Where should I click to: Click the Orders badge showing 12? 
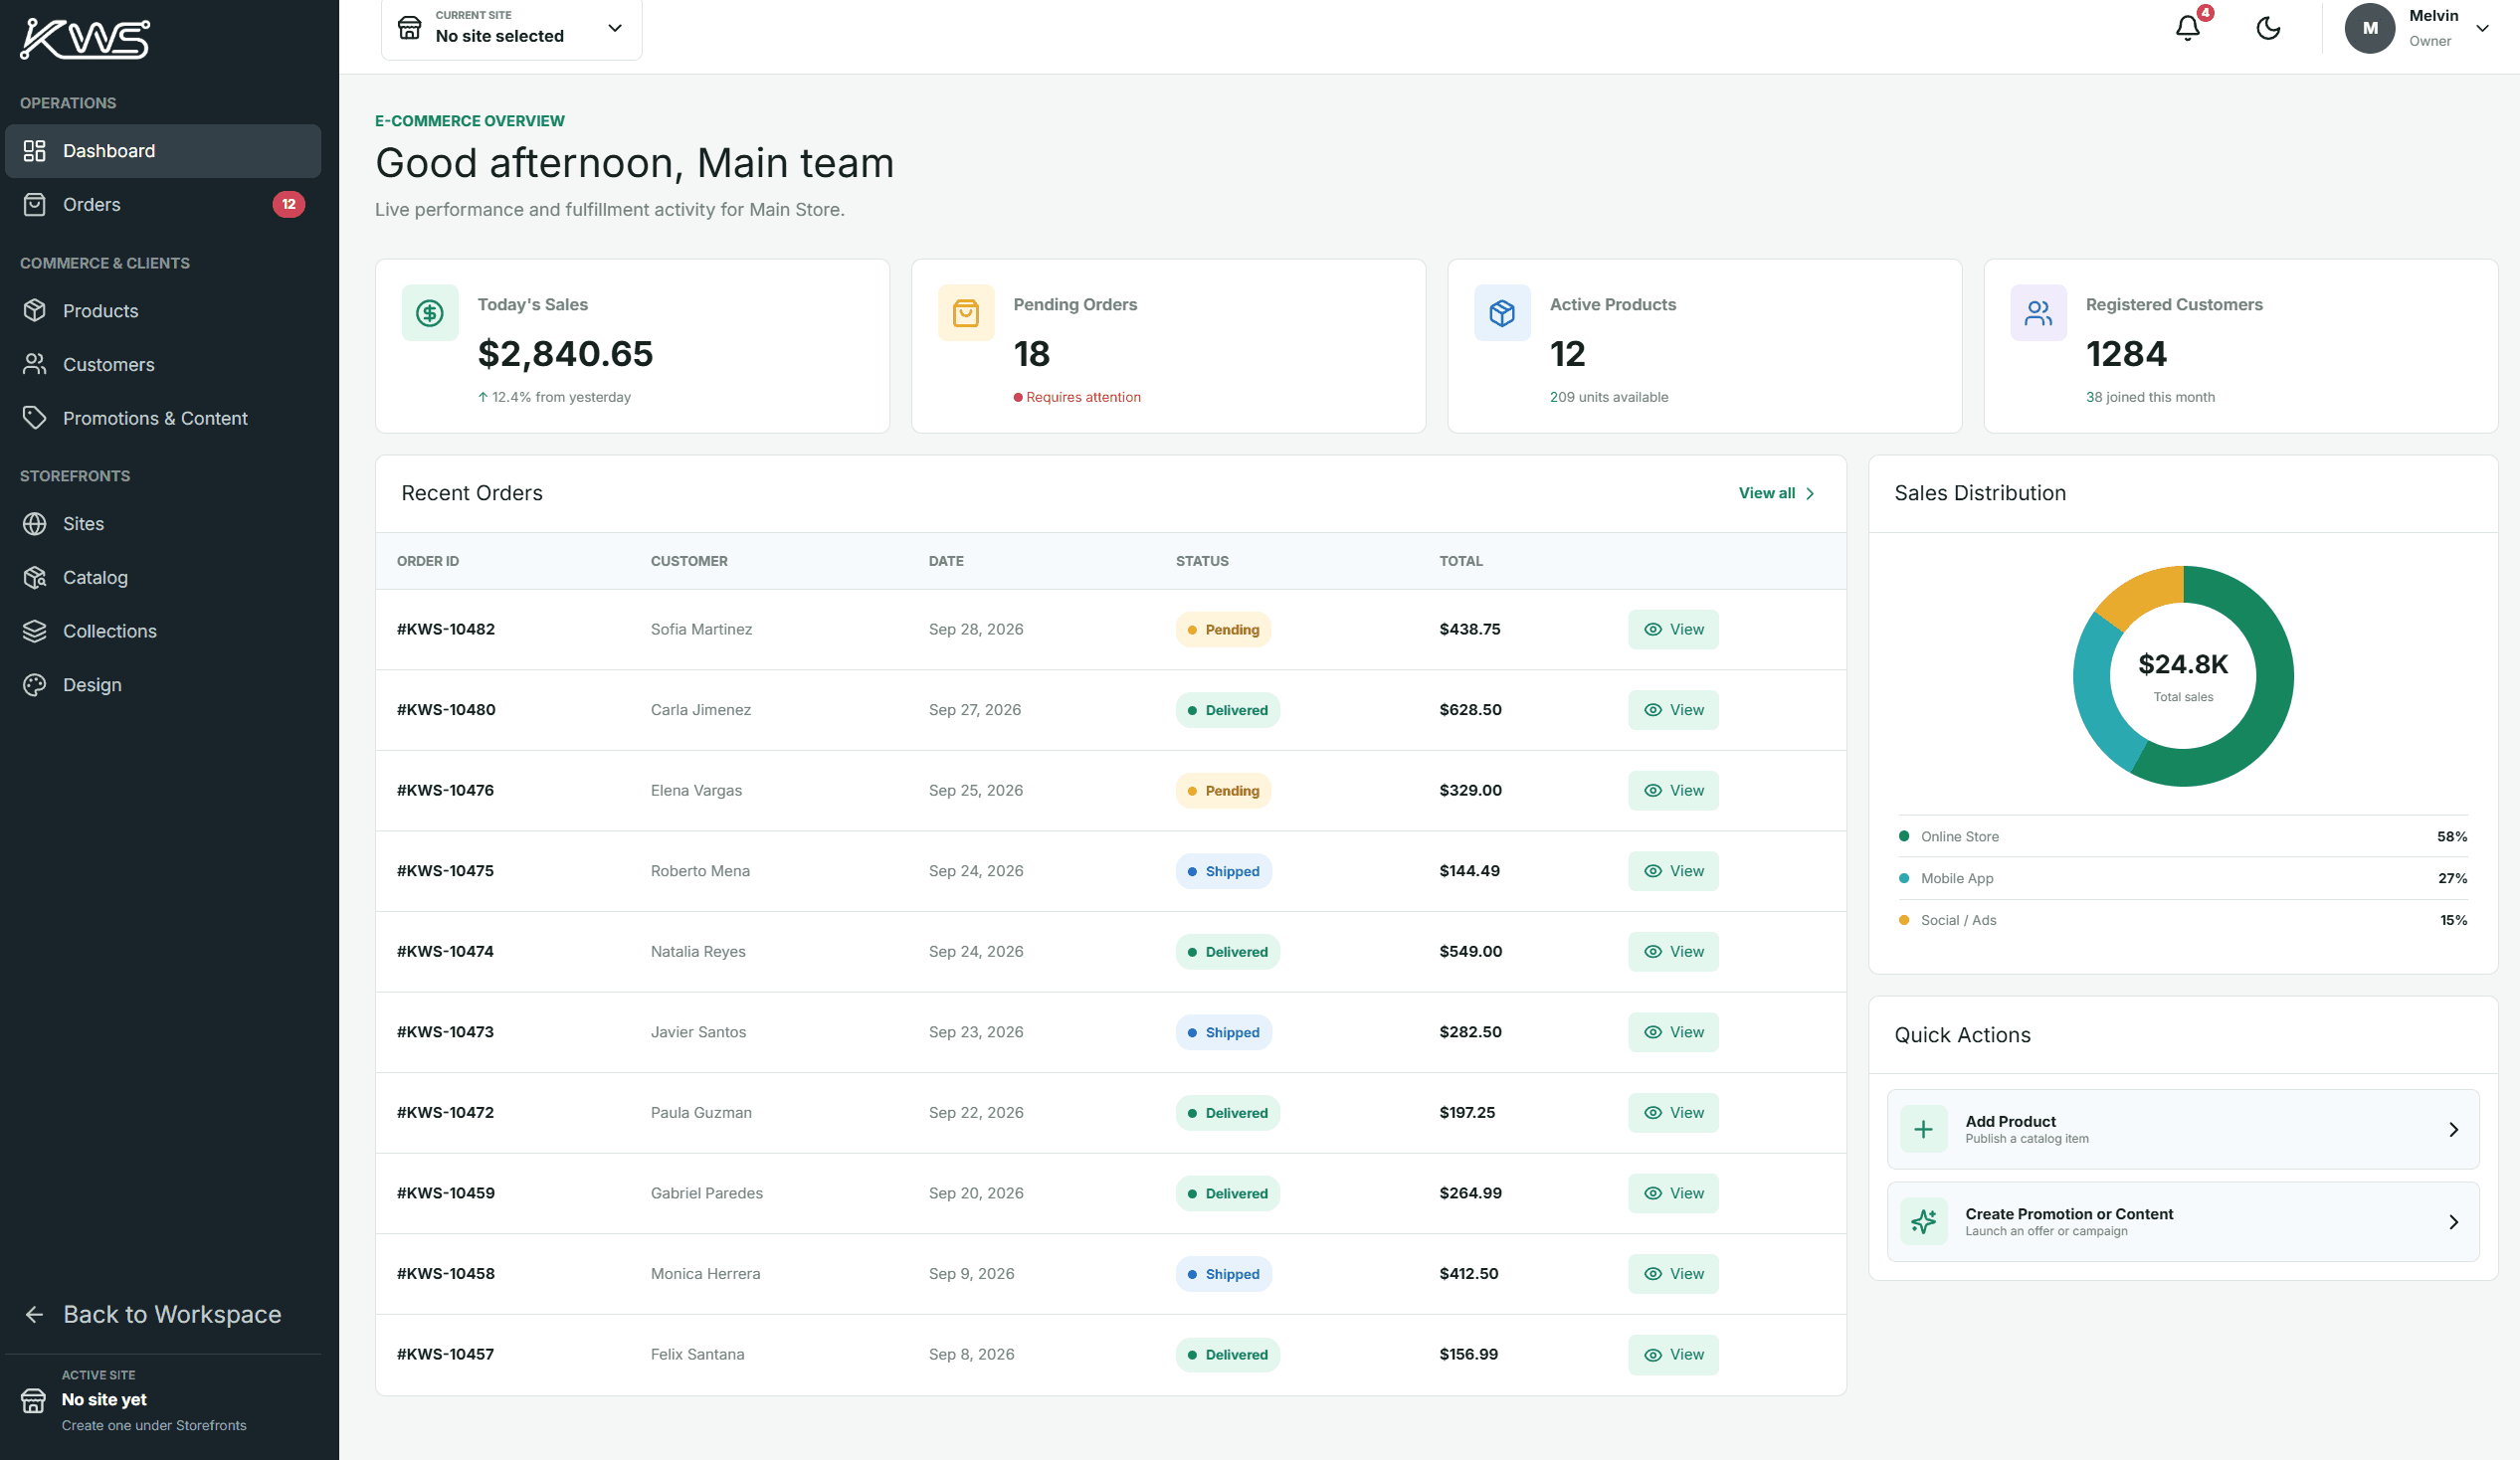click(288, 204)
